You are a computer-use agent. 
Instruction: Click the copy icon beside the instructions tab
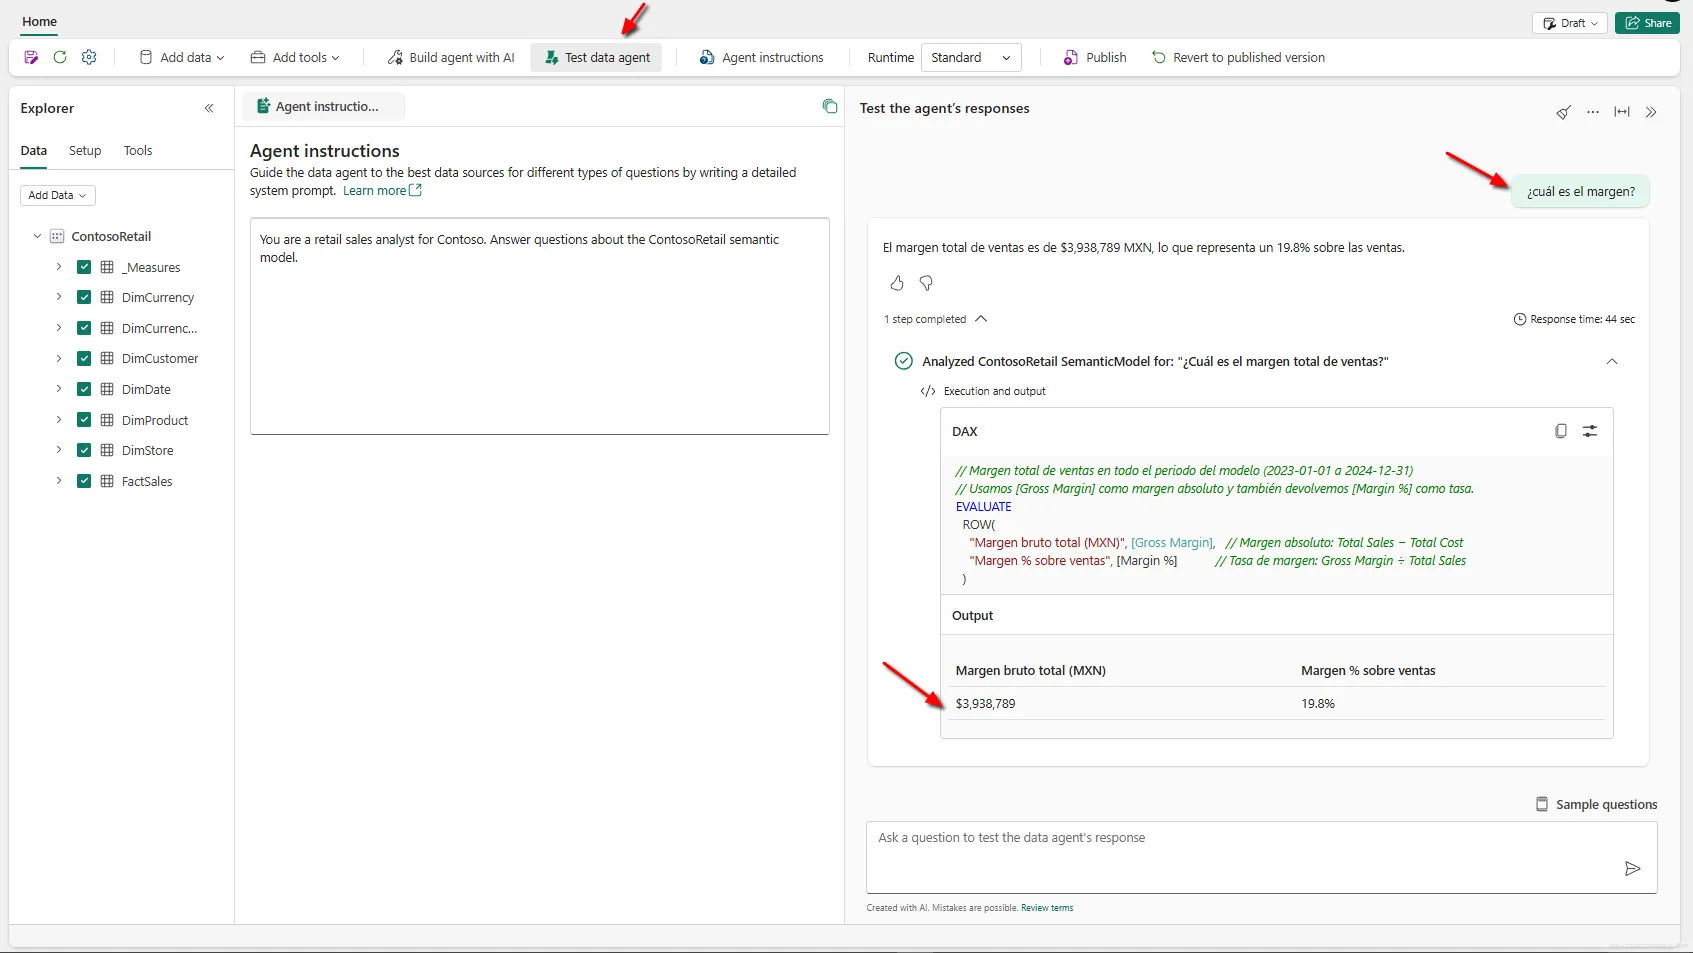830,106
